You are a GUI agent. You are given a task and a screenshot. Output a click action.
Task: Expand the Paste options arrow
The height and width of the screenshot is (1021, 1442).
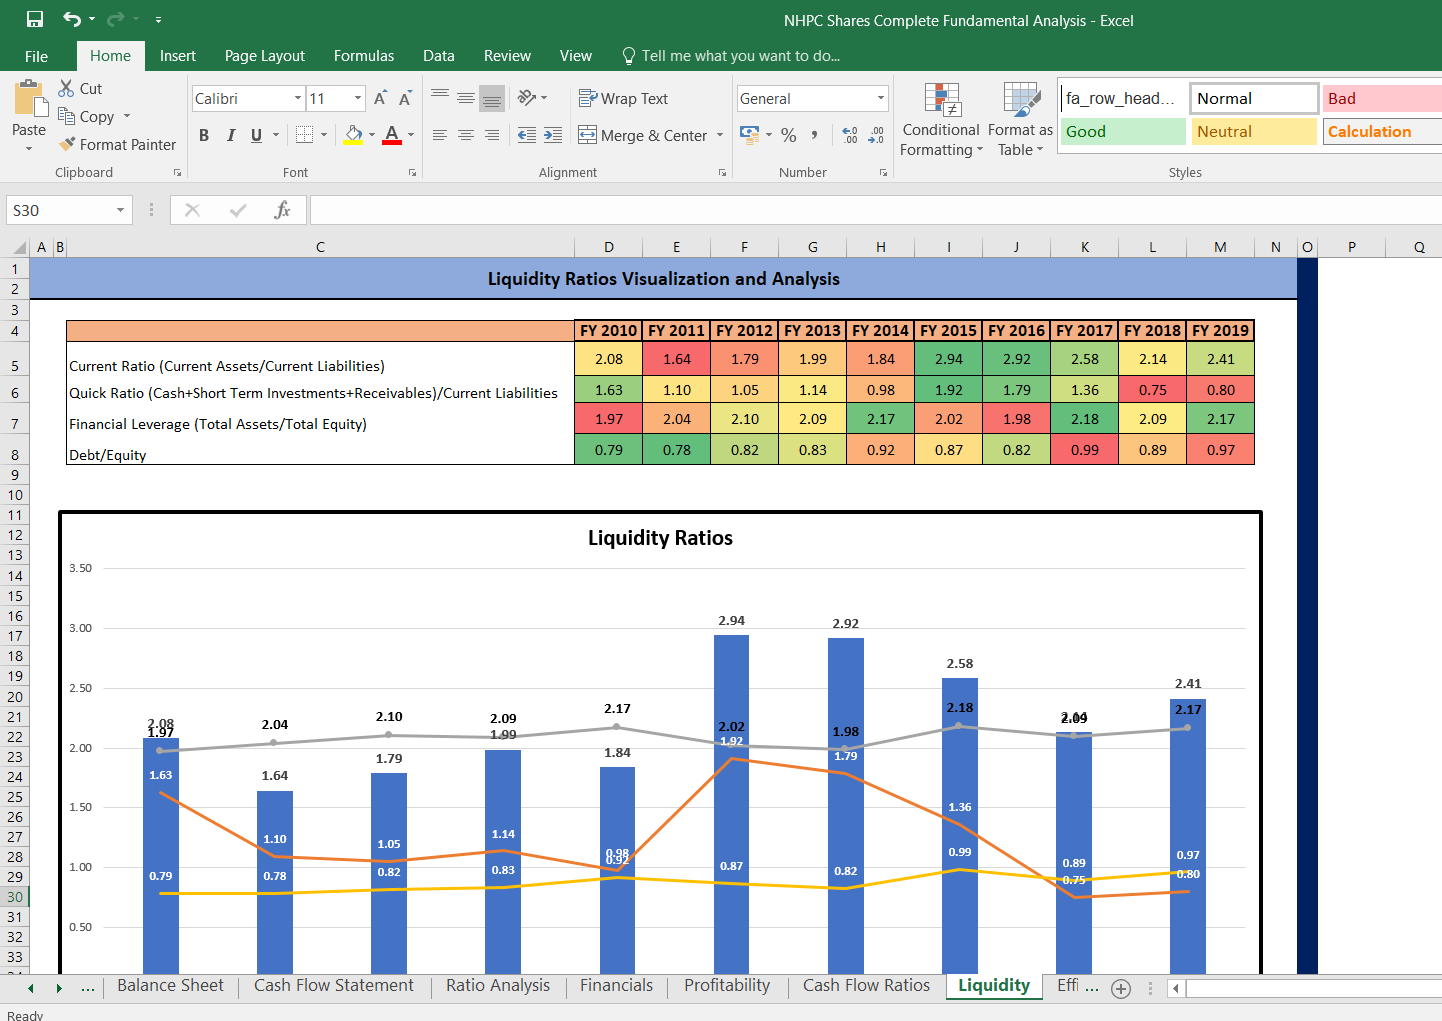pos(29,149)
